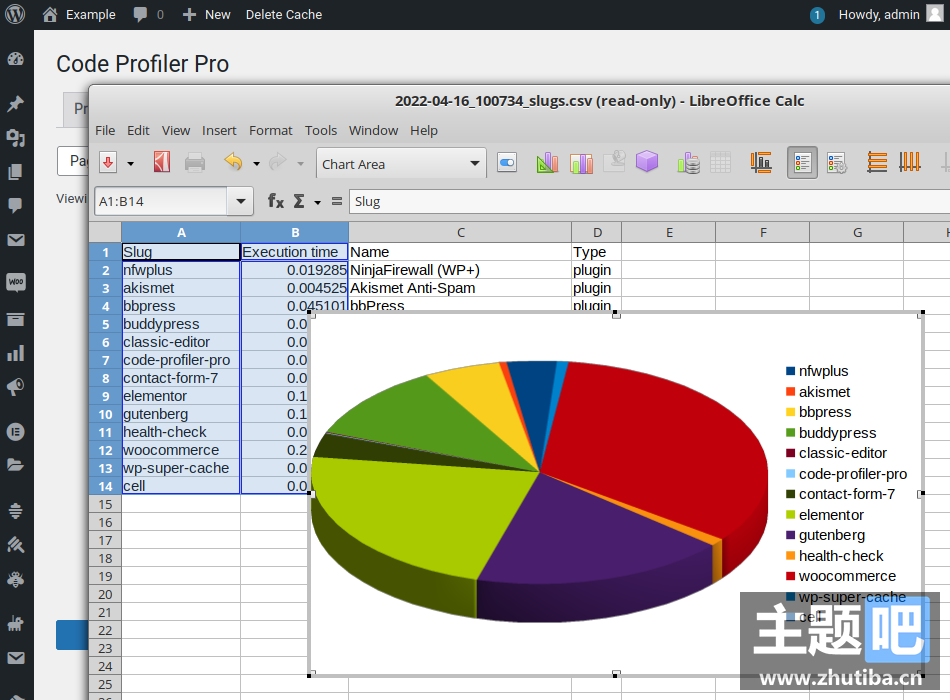The width and height of the screenshot is (950, 700).
Task: Click the Formula equals icon
Action: 337,201
